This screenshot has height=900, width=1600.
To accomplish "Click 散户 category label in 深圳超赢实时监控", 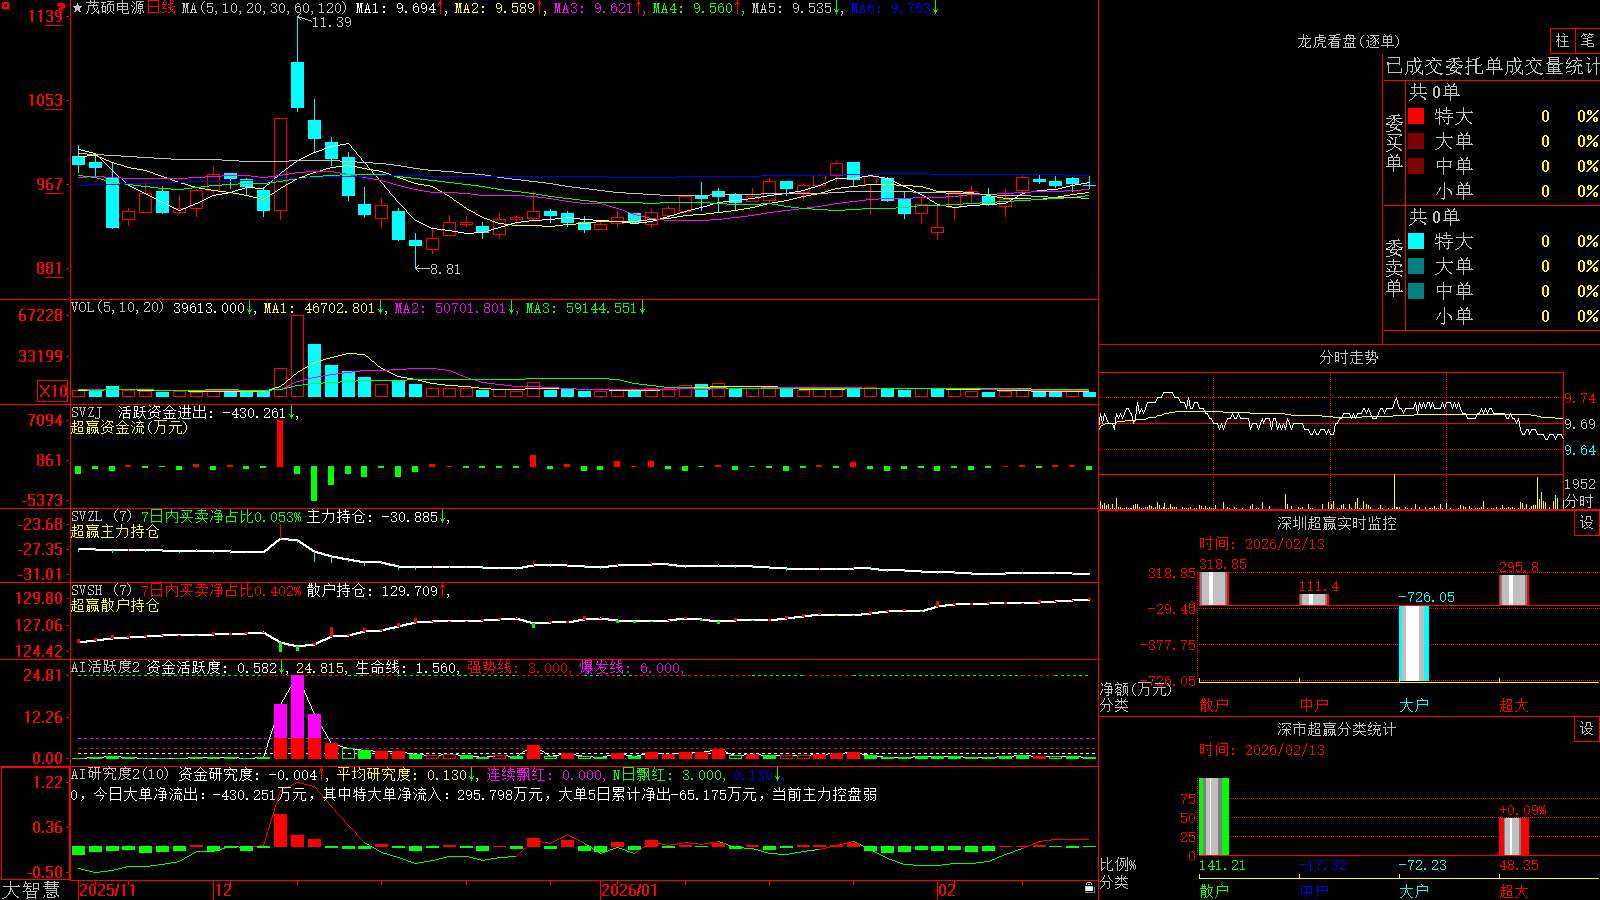I will pos(1214,705).
